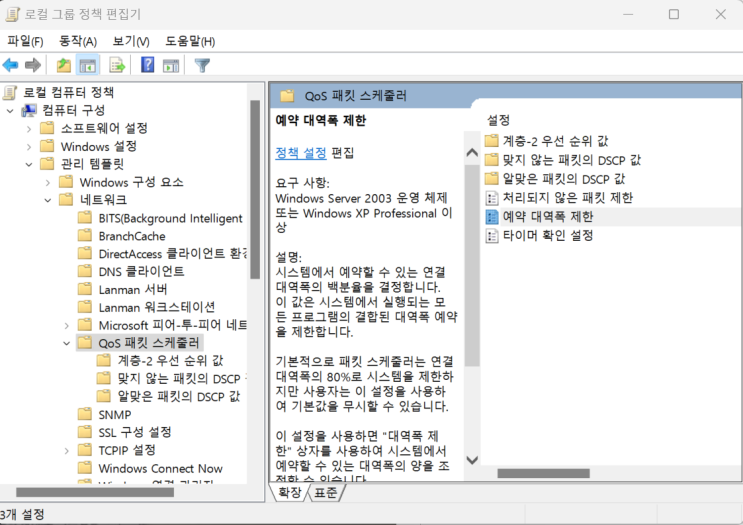Click the tree pane horizontal scrollbar thumb

tap(95, 493)
